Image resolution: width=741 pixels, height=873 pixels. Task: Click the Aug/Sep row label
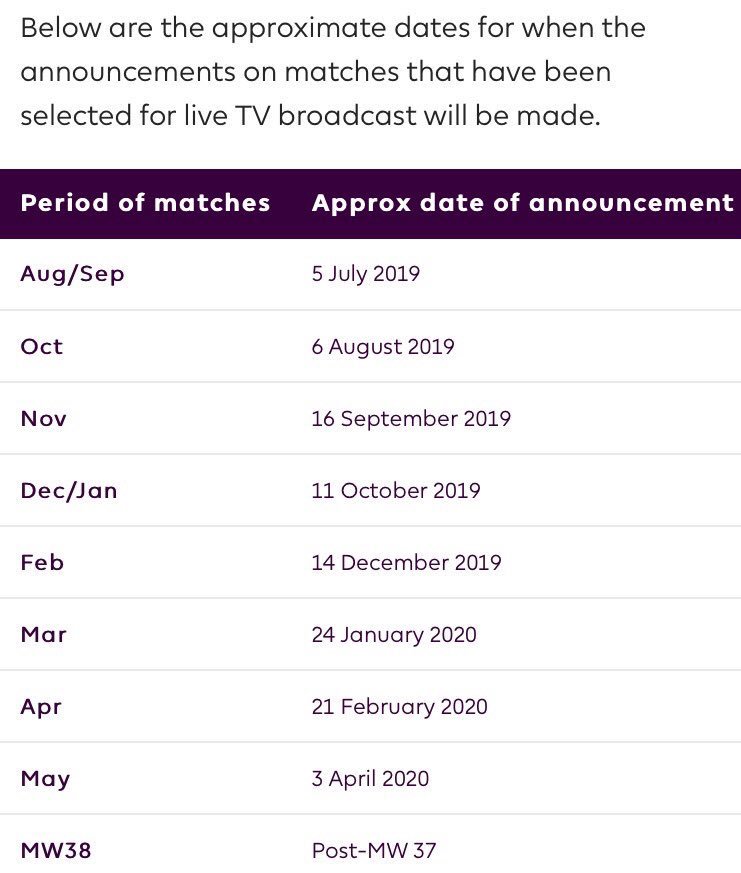72,274
